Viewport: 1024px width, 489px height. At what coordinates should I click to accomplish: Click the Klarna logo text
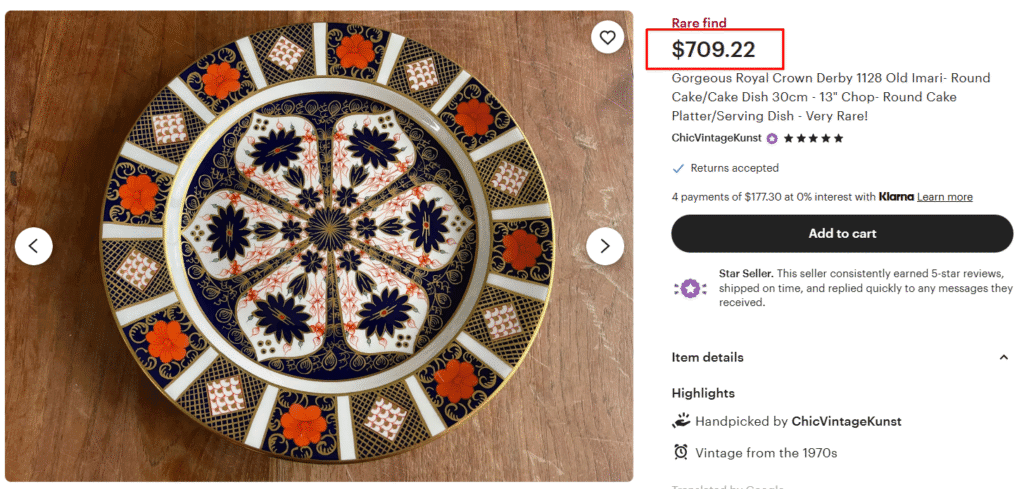pyautogui.click(x=896, y=197)
